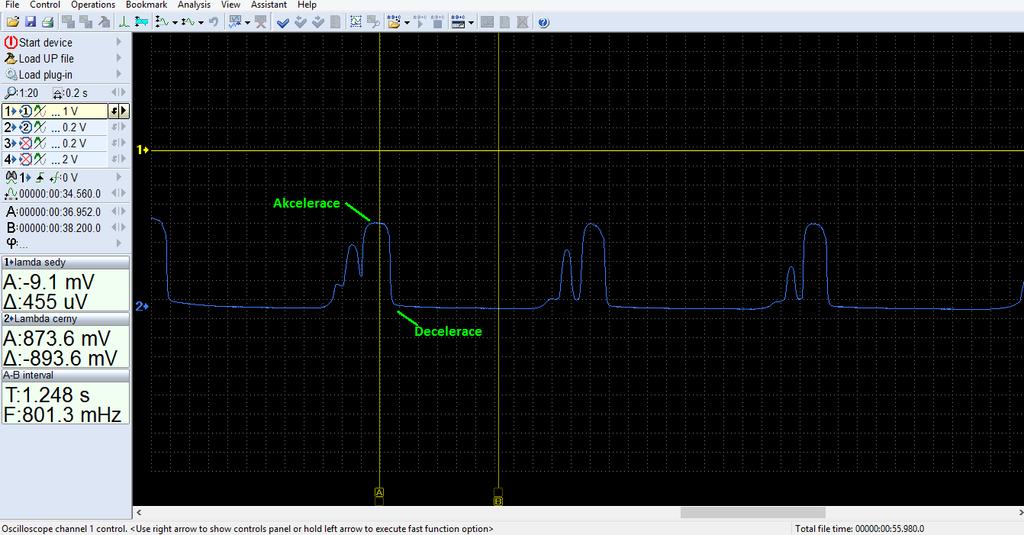Click cursor B time 00000:00:38.200.0

(x=59, y=228)
